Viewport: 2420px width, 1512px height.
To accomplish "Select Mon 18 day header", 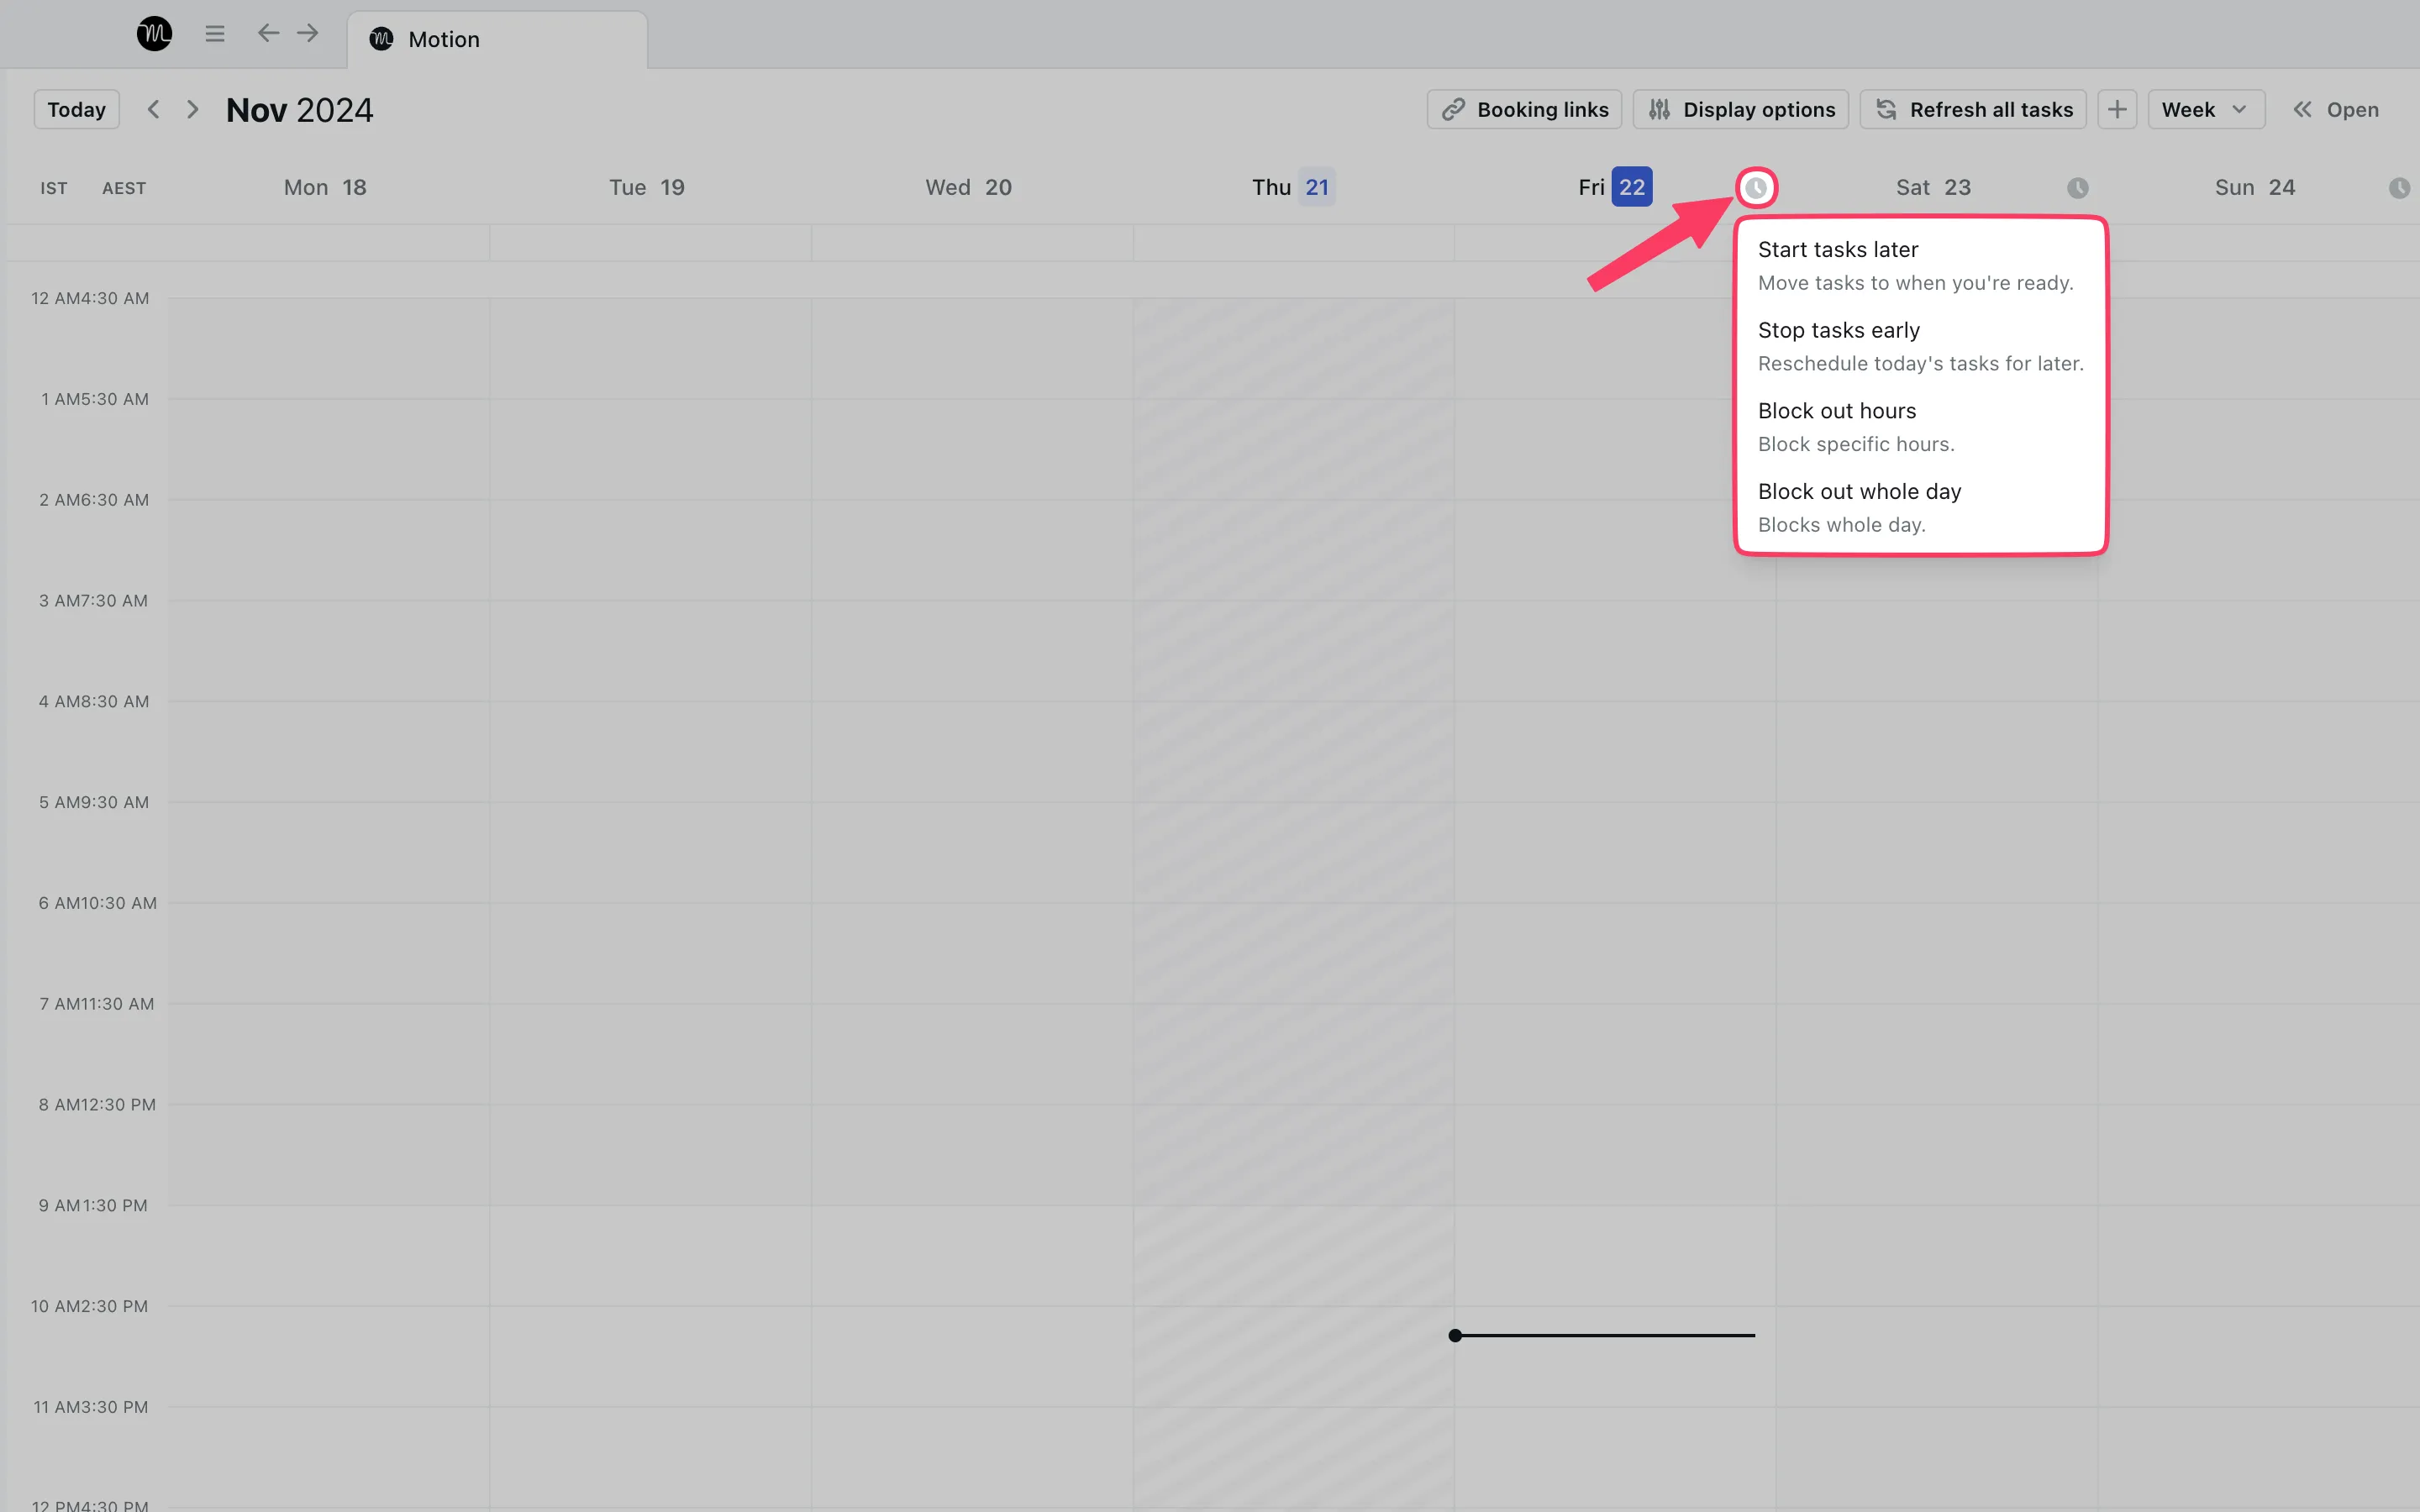I will point(325,187).
